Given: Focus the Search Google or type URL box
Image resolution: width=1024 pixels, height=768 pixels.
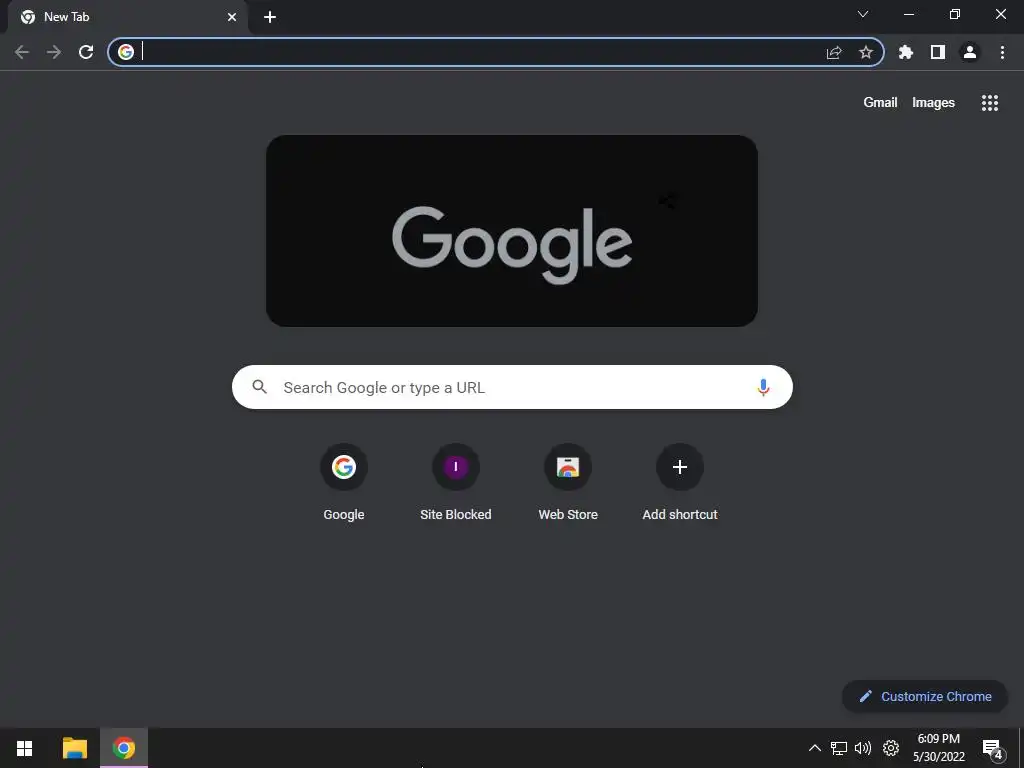Looking at the screenshot, I should tap(512, 387).
